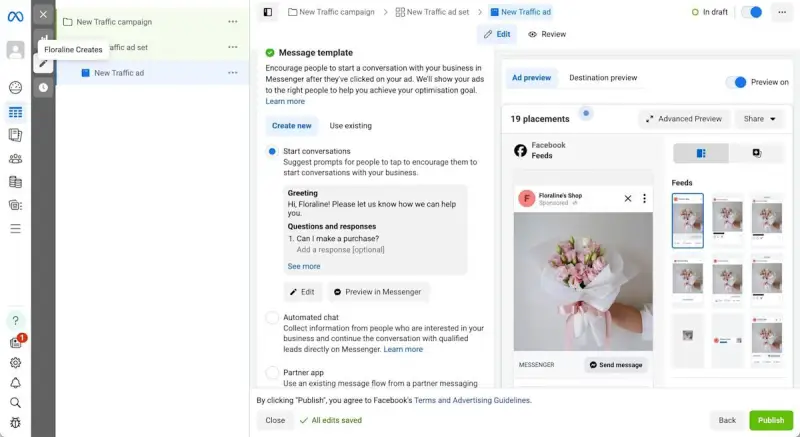
Task: Open the Help question mark icon
Action: (x=15, y=320)
